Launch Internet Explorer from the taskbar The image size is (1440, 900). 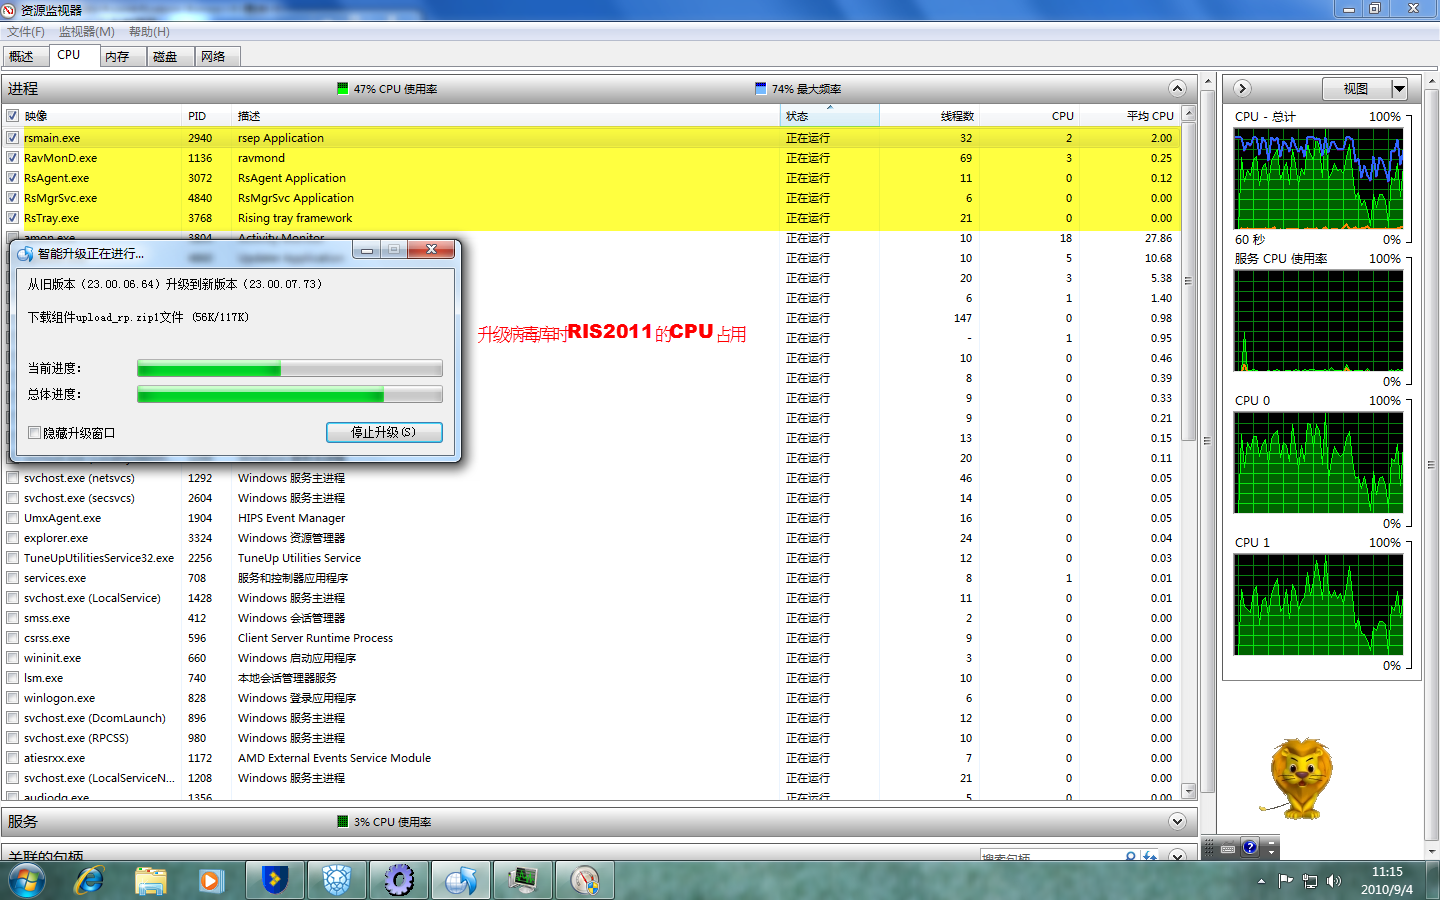click(x=90, y=881)
